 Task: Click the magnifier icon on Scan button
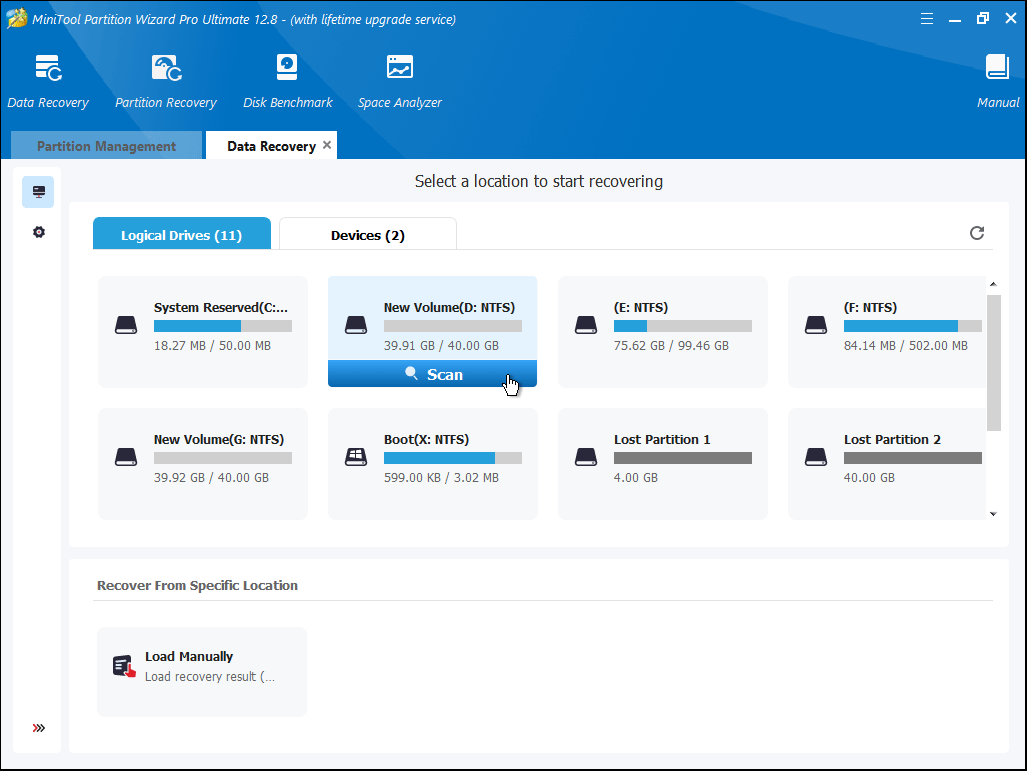(411, 373)
